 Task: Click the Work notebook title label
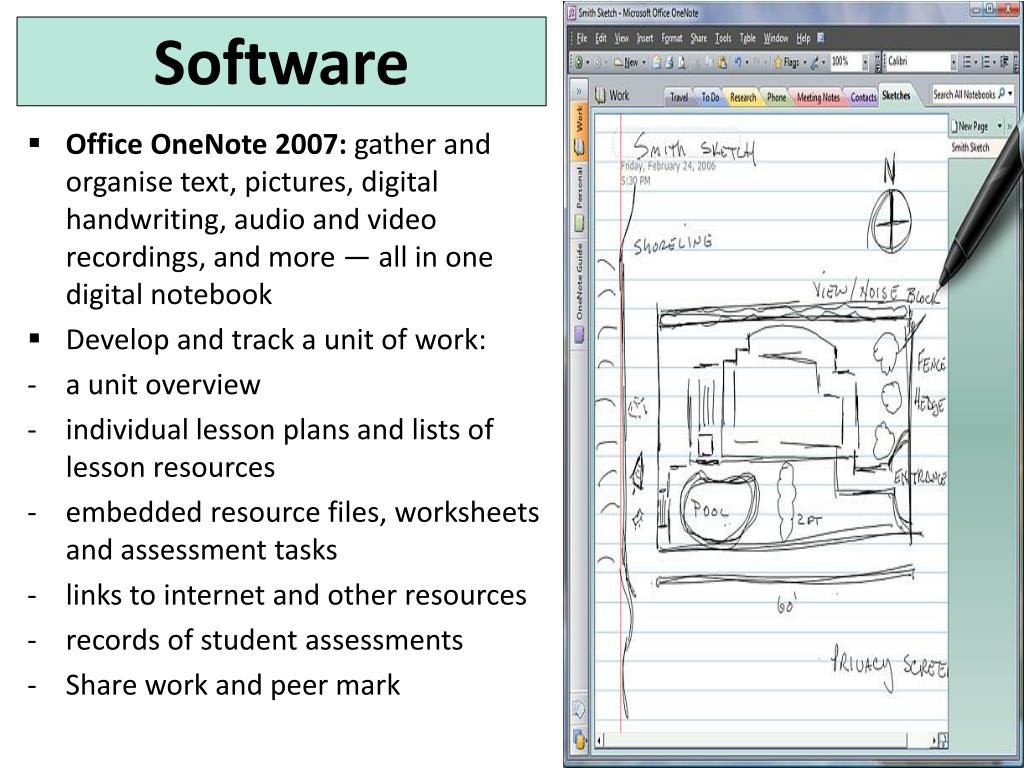coord(618,96)
